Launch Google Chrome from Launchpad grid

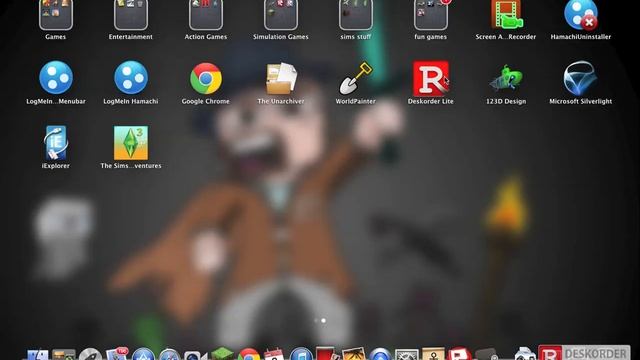coord(206,78)
